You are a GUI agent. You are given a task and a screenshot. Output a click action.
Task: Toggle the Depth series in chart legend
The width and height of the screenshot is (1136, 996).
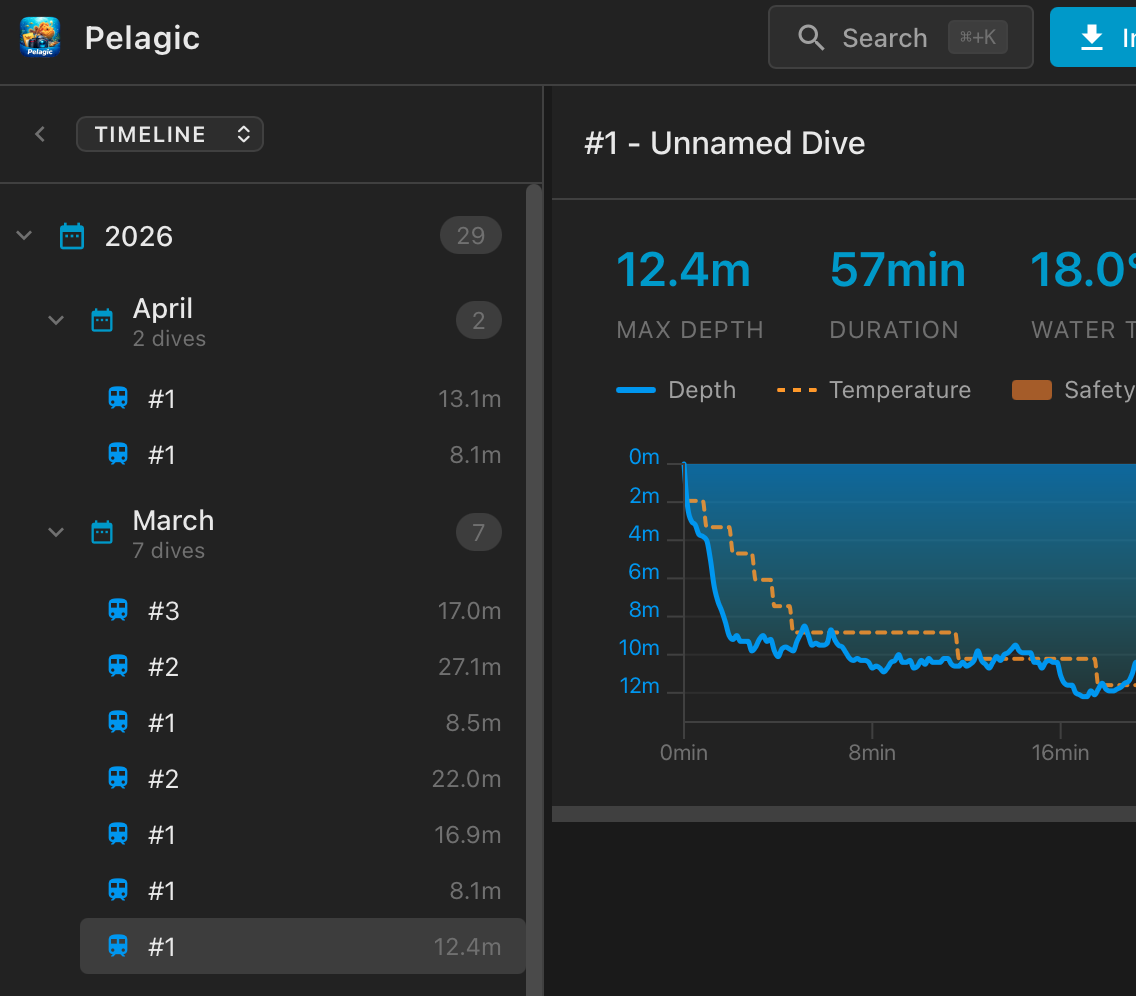[x=676, y=390]
